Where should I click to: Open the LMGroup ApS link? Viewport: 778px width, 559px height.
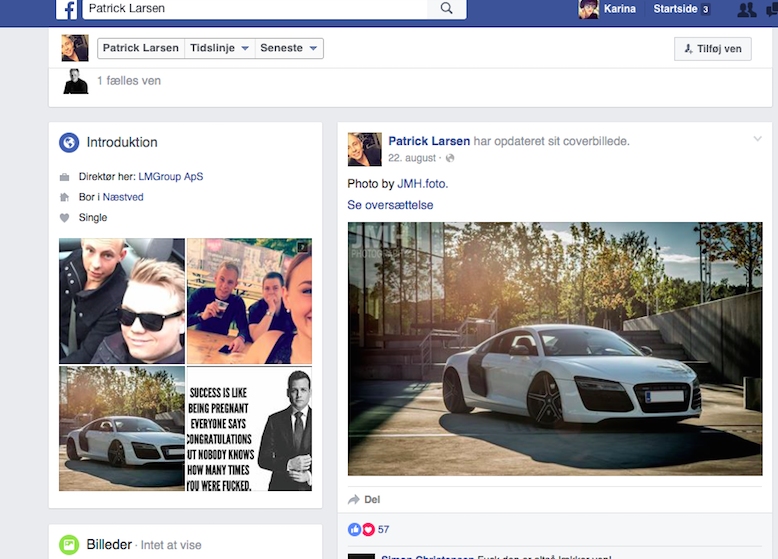[x=171, y=177]
